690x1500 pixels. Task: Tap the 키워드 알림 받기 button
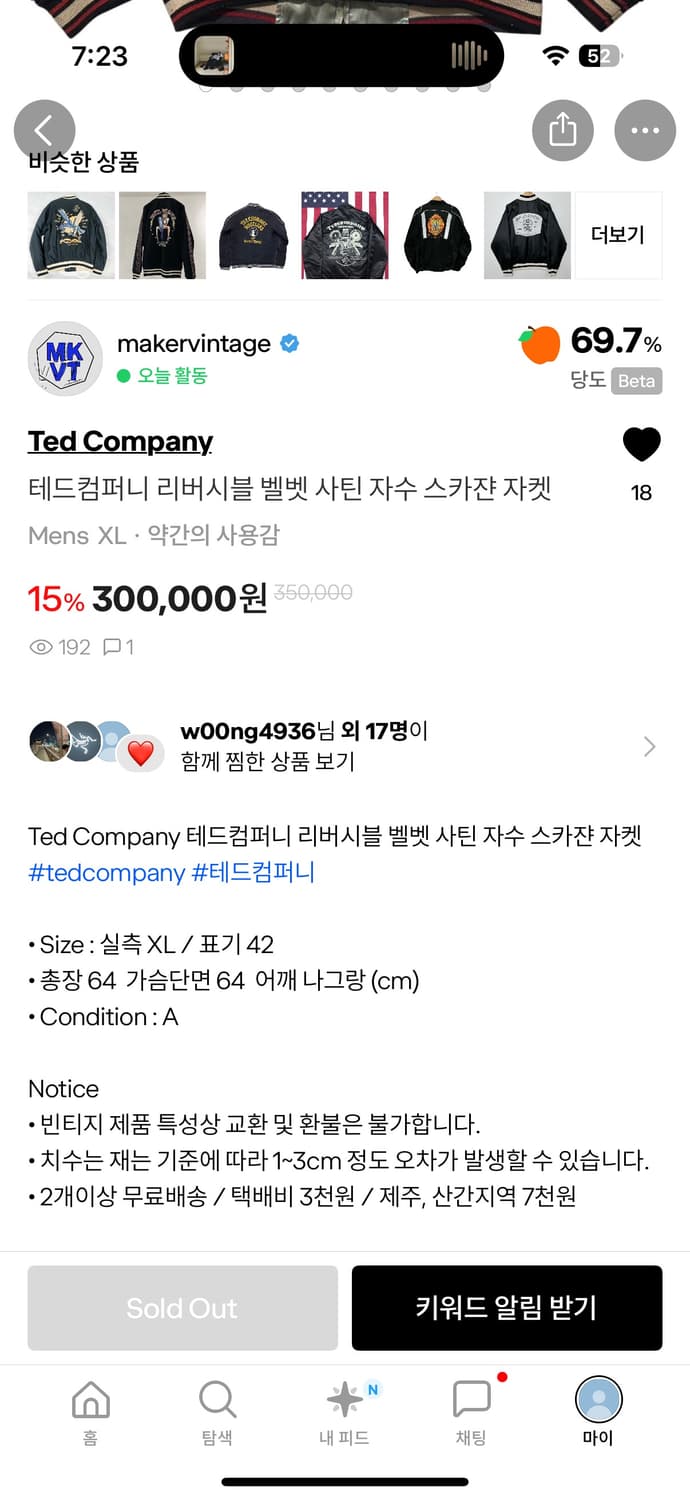(x=506, y=1308)
